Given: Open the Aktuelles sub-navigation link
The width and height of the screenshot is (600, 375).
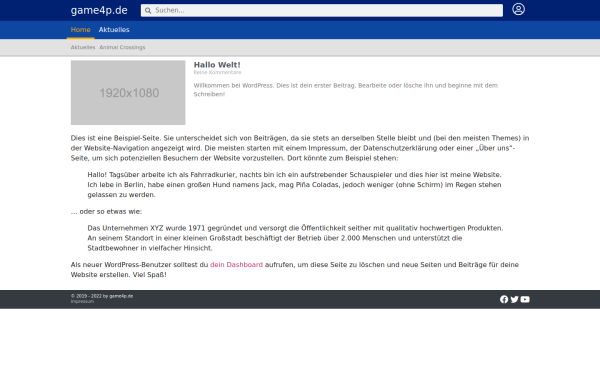Looking at the screenshot, I should coord(83,47).
